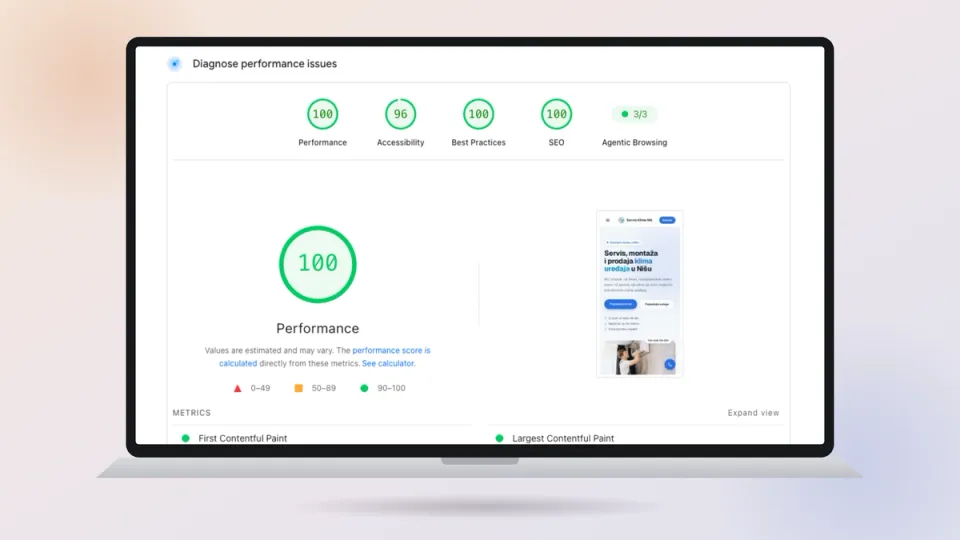Select the Accessibility score gauge showing 96
Viewport: 960px width, 540px height.
[x=400, y=114]
